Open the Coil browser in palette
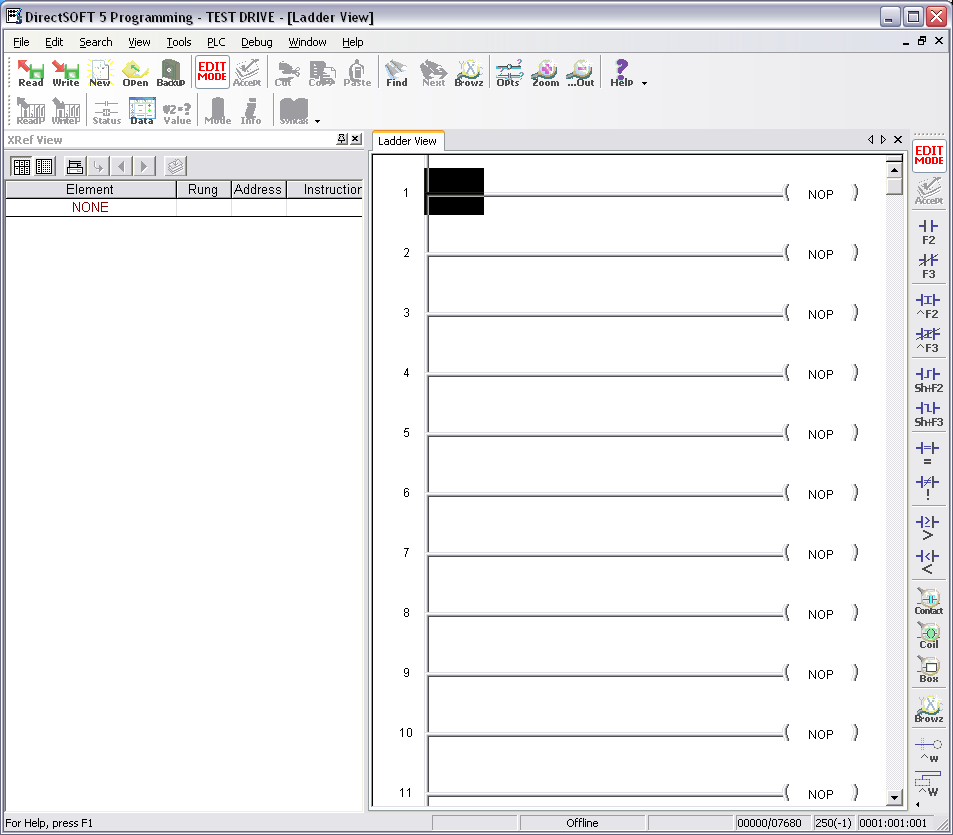 coord(929,636)
